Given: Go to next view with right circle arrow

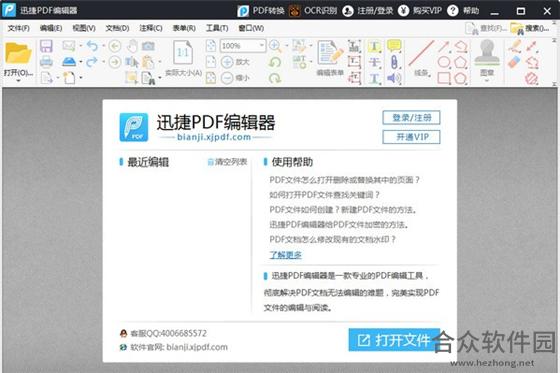Looking at the screenshot, I should click(115, 62).
